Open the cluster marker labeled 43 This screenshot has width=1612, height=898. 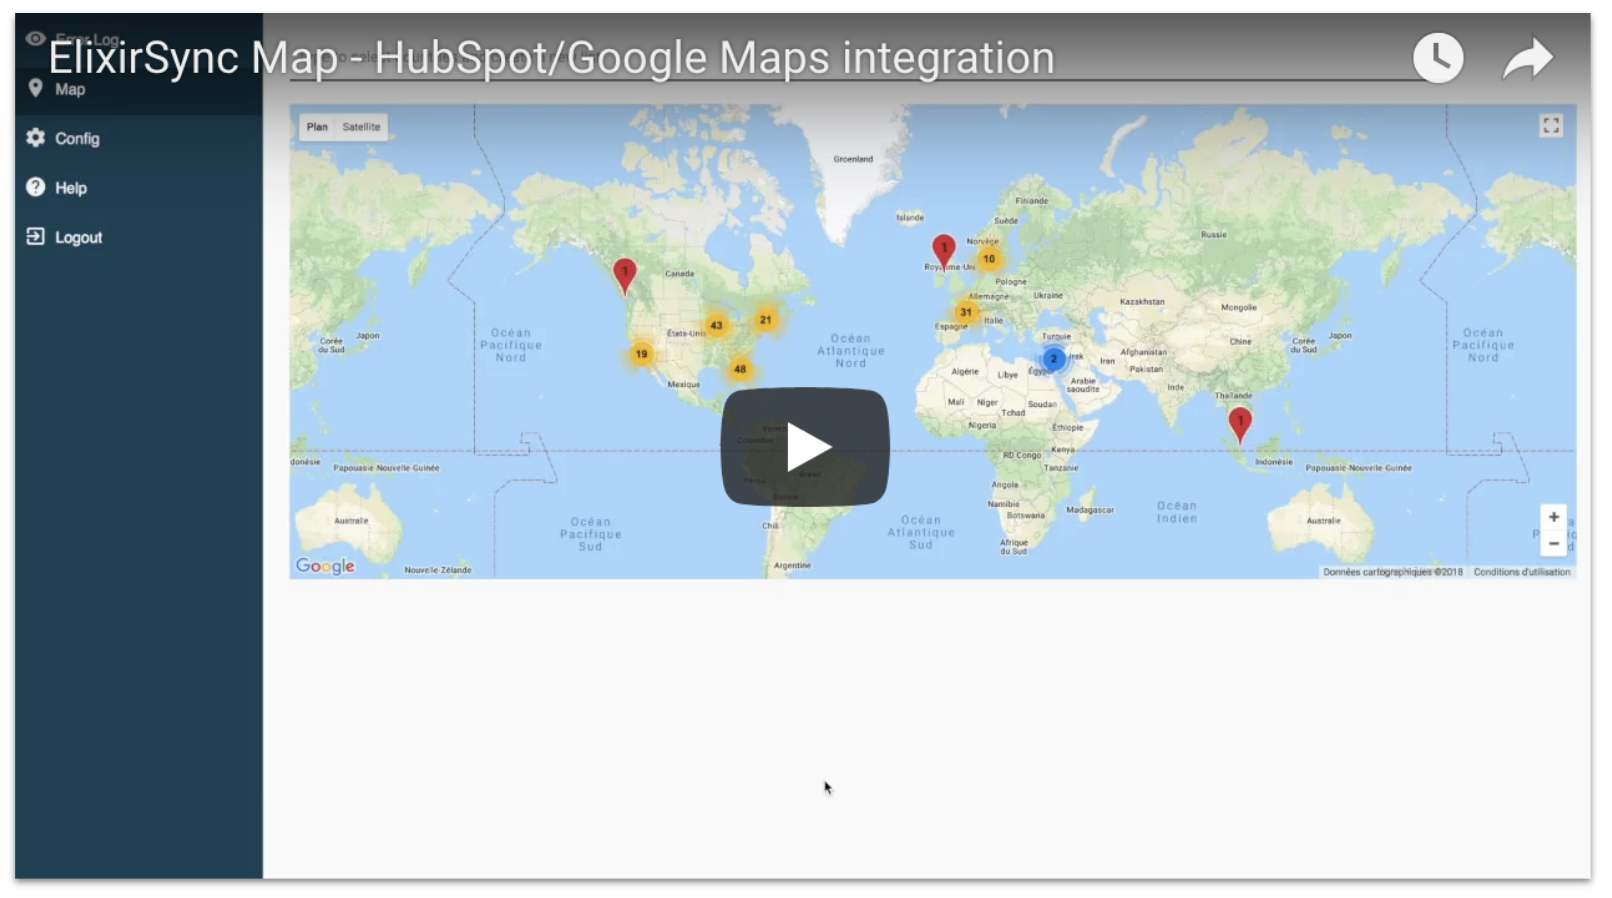pyautogui.click(x=716, y=325)
